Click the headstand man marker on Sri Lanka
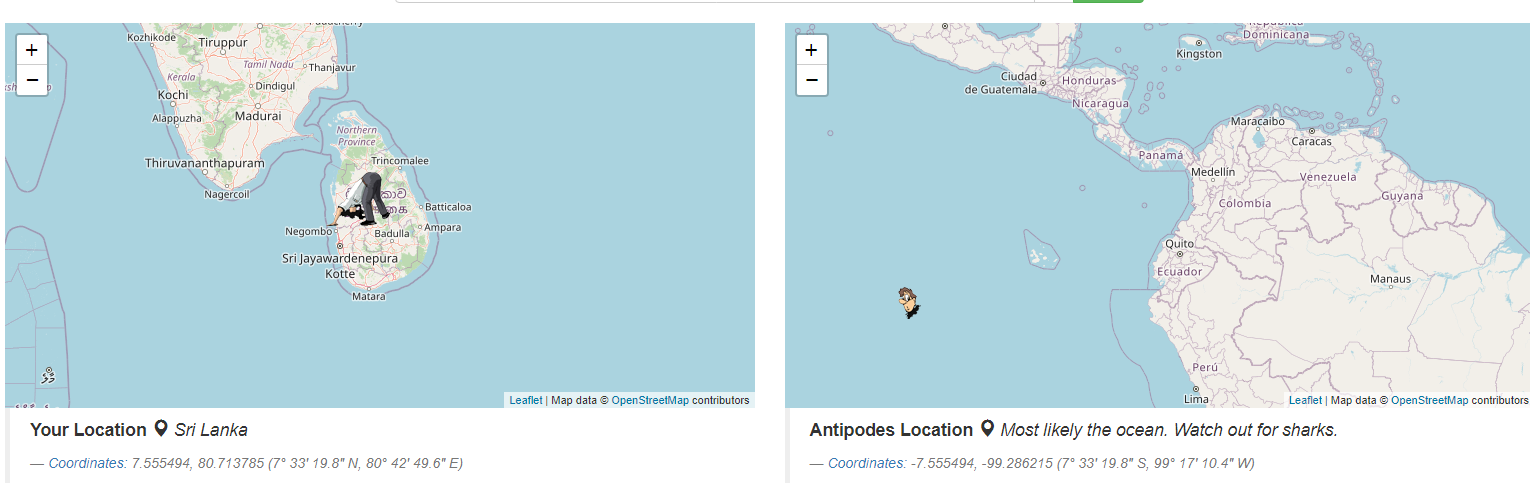Image resolution: width=1530 pixels, height=488 pixels. click(x=360, y=199)
